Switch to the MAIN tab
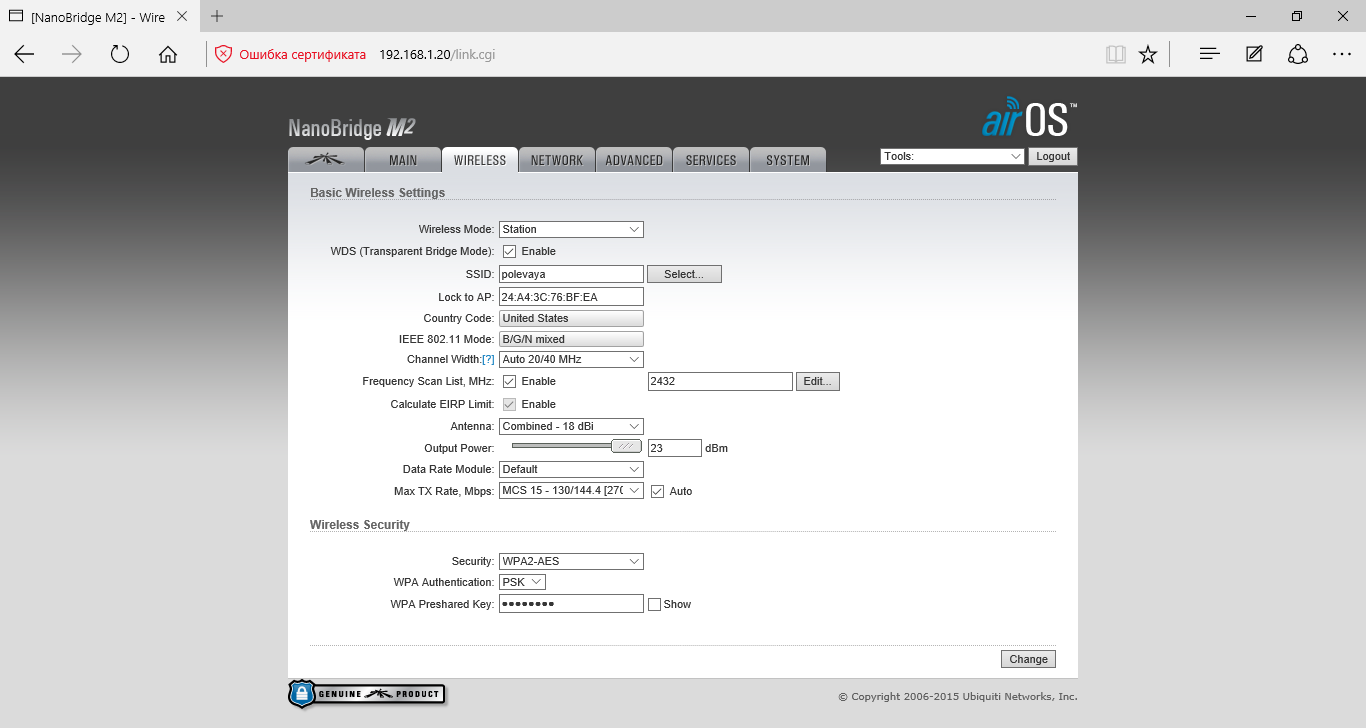The width and height of the screenshot is (1366, 728). 403,160
